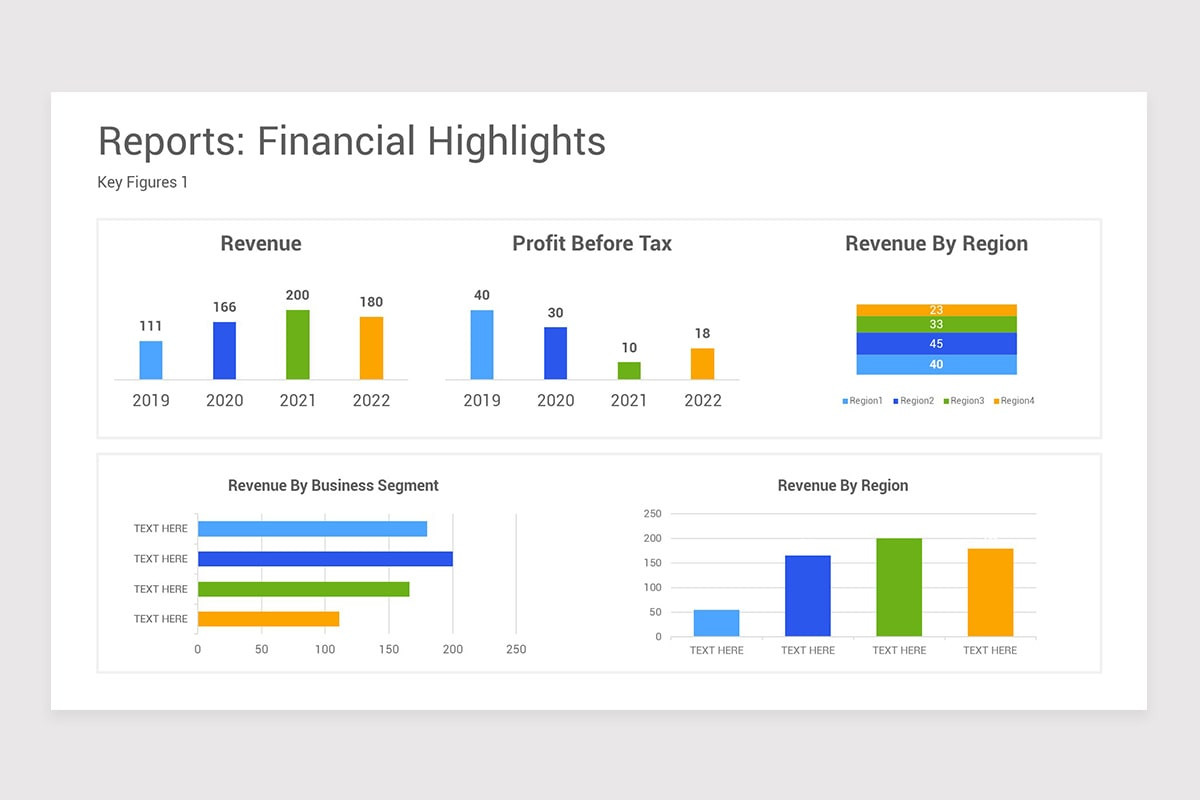The image size is (1200, 800).
Task: Select the blue 2019 Revenue bar
Action: click(151, 360)
